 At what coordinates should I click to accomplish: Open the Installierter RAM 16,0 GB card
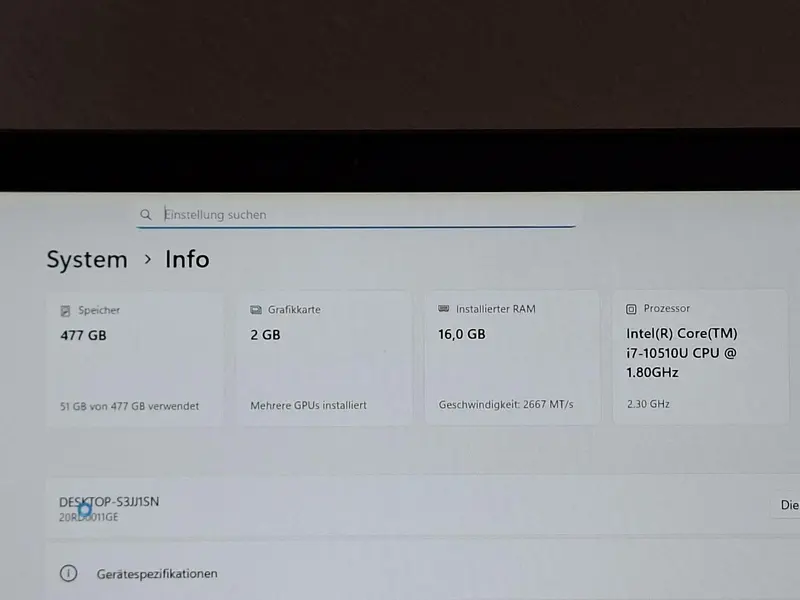click(x=512, y=358)
